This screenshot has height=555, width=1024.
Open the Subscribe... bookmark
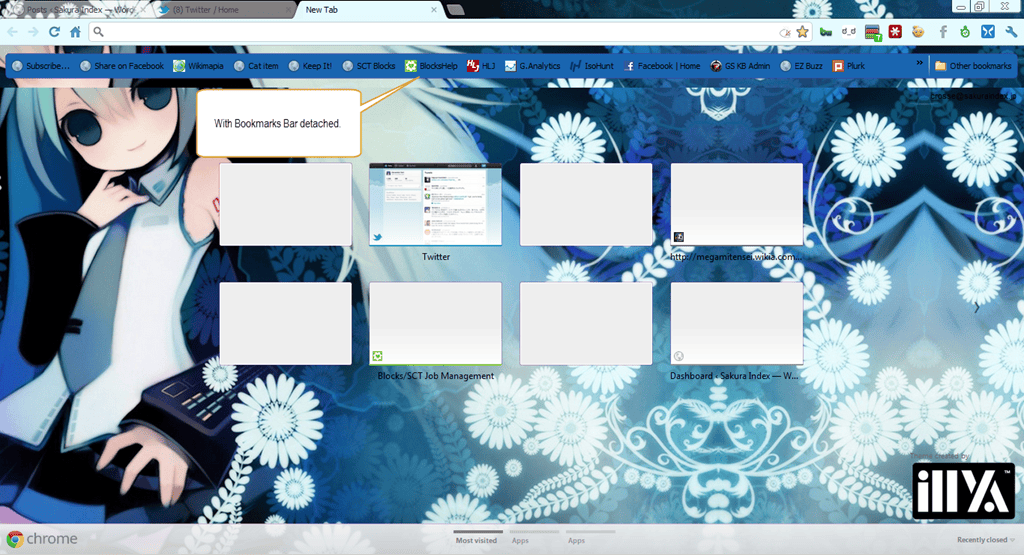tap(40, 66)
